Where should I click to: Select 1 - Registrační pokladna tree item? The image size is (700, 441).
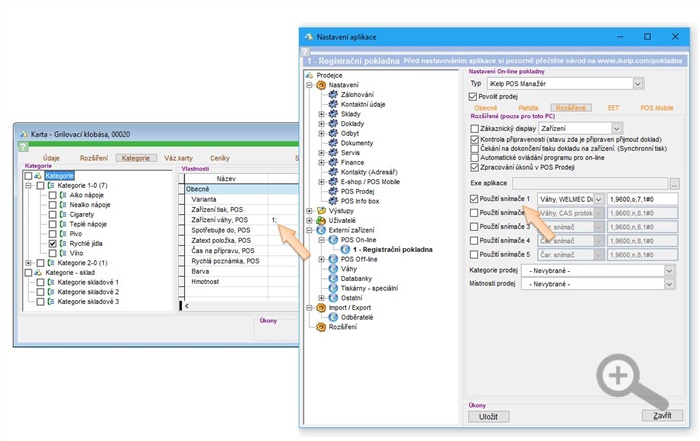click(393, 250)
